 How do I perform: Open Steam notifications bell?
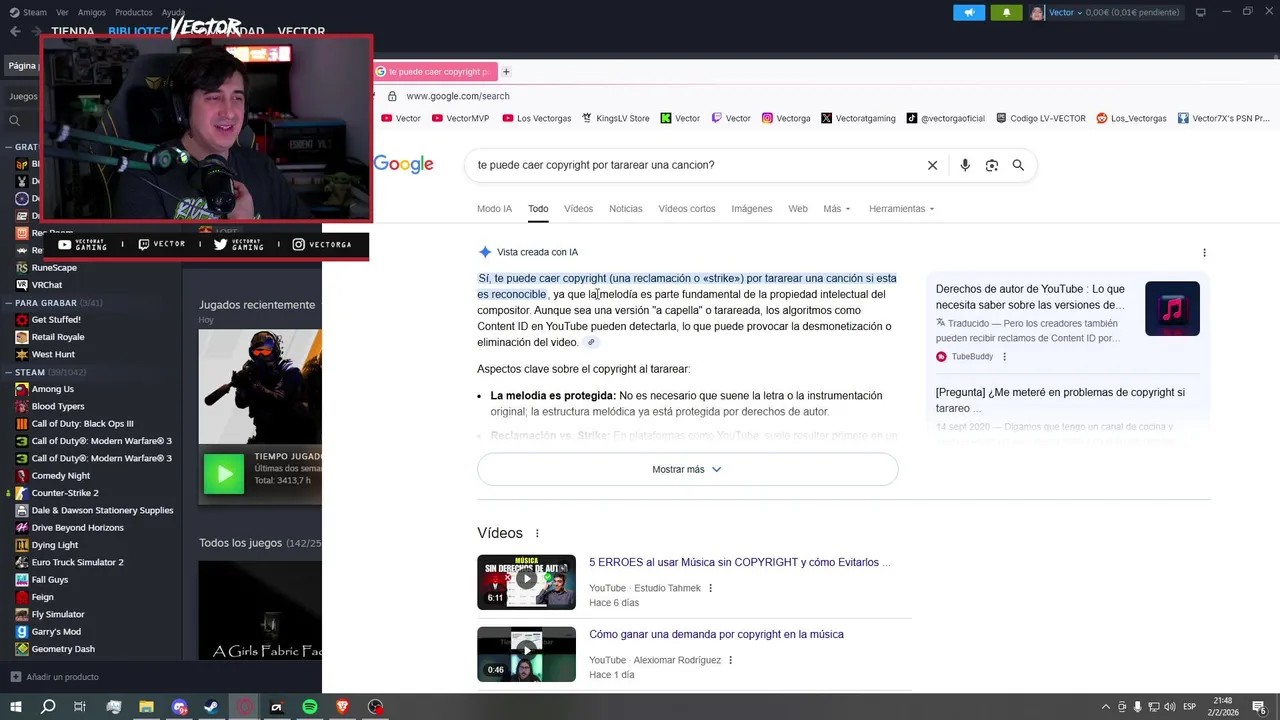click(x=1006, y=12)
